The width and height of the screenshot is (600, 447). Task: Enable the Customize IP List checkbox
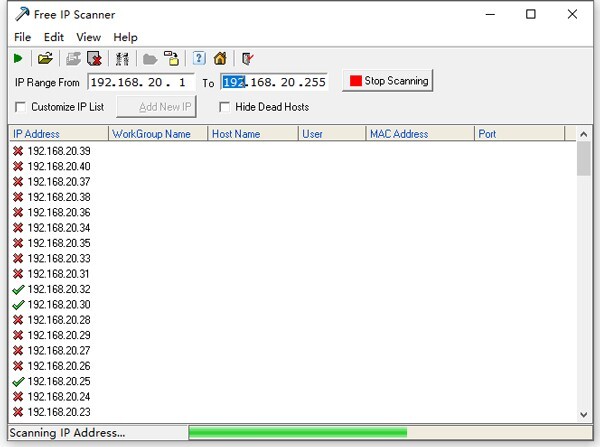tap(21, 107)
